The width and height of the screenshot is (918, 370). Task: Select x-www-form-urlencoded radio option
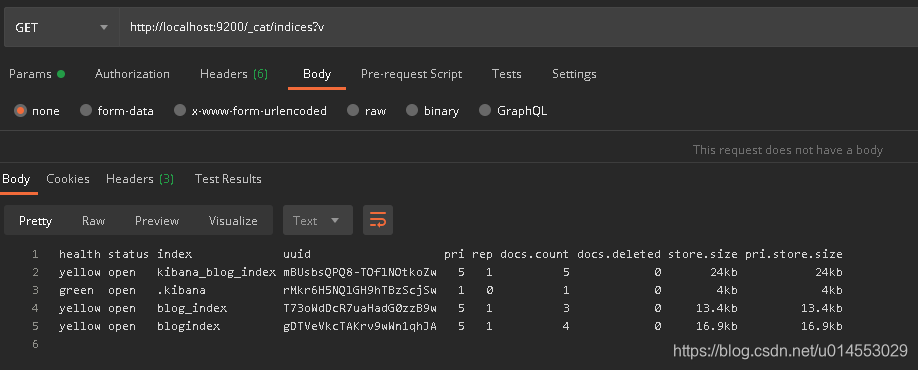[180, 111]
